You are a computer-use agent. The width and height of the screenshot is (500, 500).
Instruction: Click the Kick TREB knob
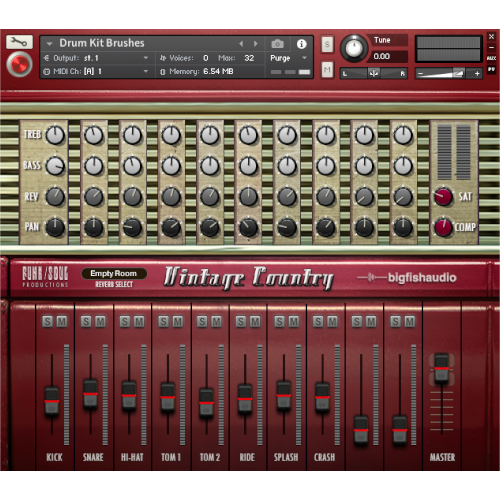pos(55,135)
